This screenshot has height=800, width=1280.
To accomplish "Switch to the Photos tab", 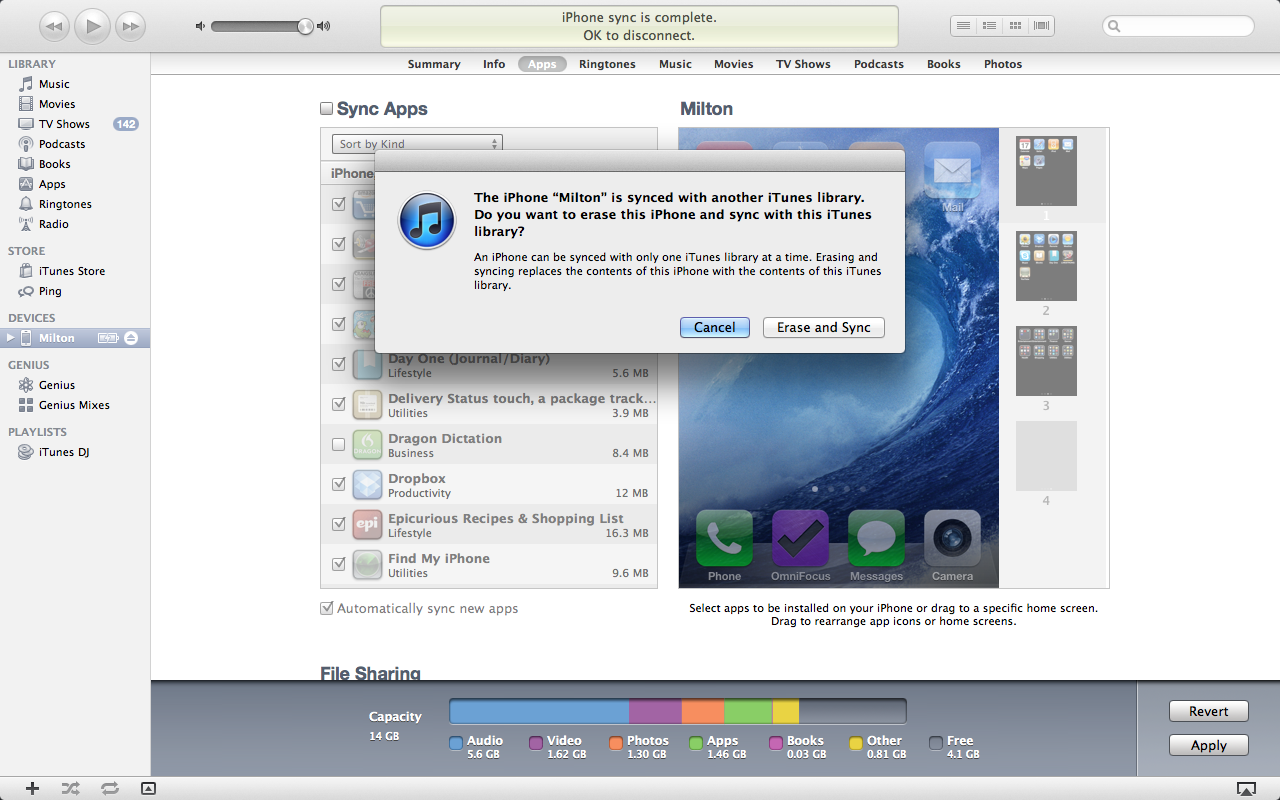I will click(1003, 64).
